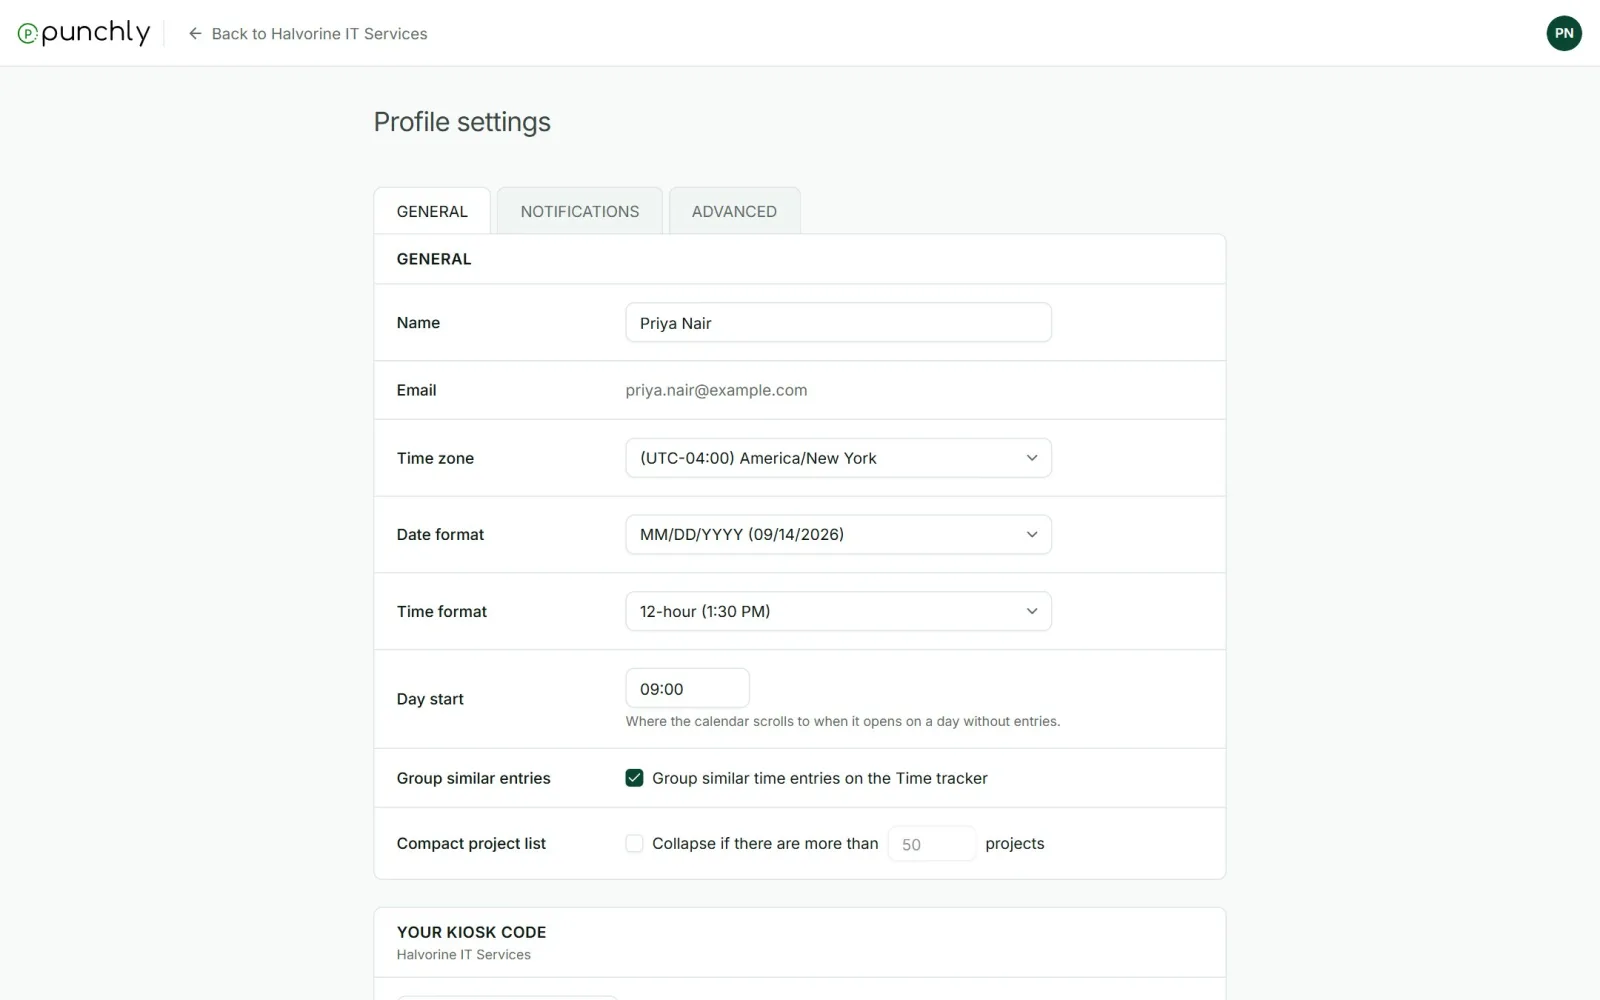This screenshot has height=1000, width=1600.
Task: Click the Time zone label
Action: pos(435,458)
